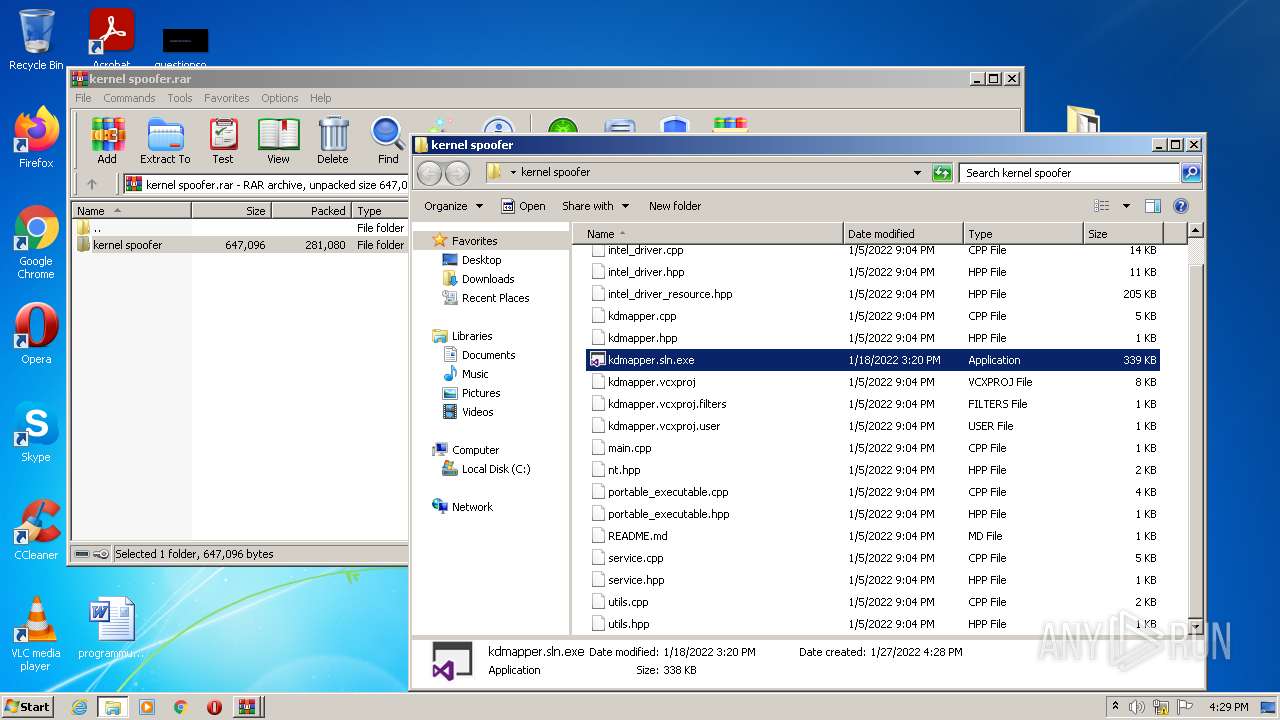Viewport: 1280px width, 720px height.
Task: Select the Word document on desktop
Action: [111, 628]
